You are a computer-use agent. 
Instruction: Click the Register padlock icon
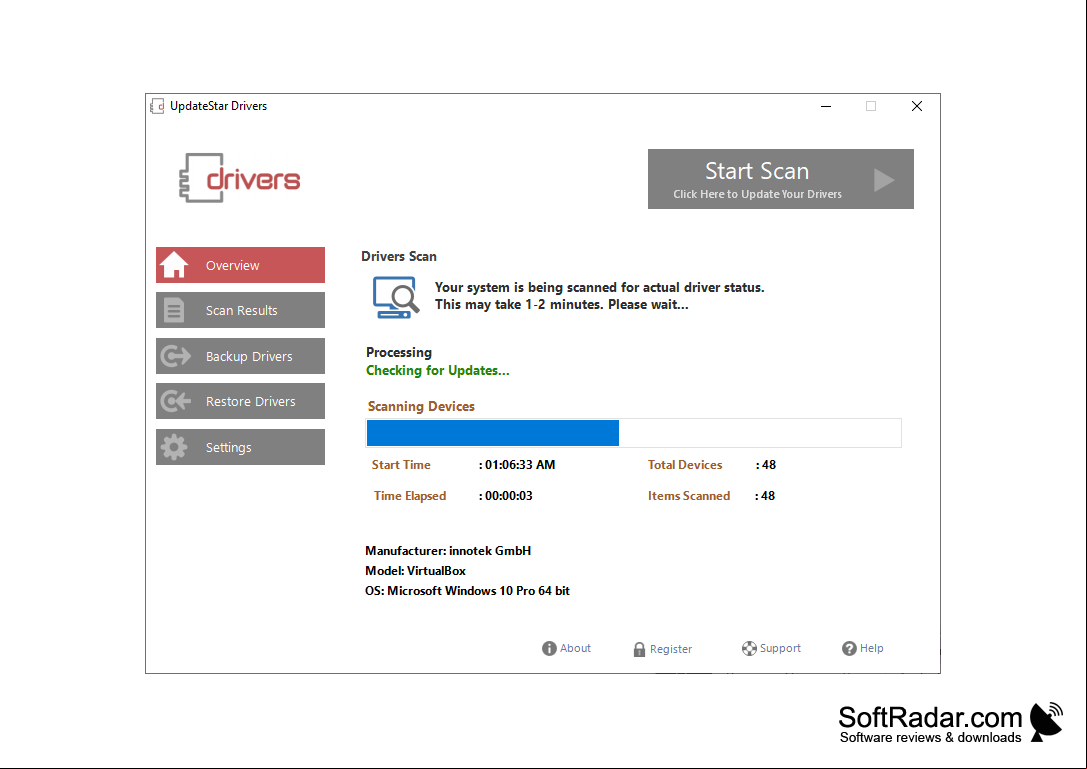pos(639,649)
